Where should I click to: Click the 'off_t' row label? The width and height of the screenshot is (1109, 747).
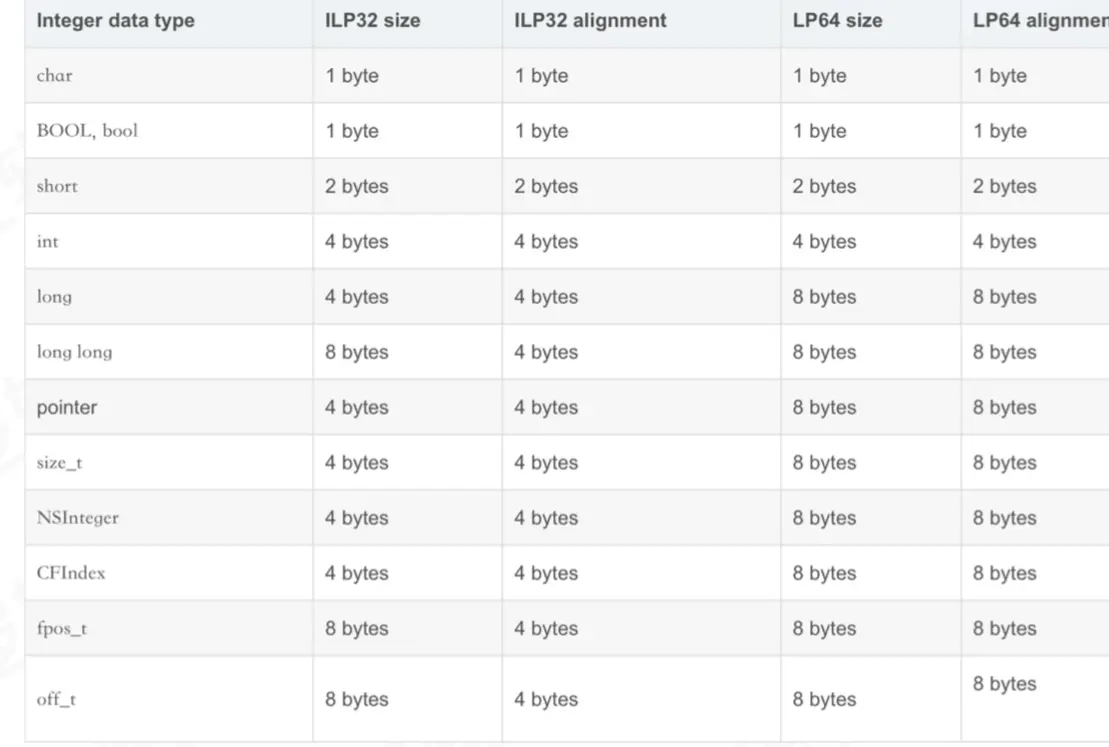tap(56, 699)
